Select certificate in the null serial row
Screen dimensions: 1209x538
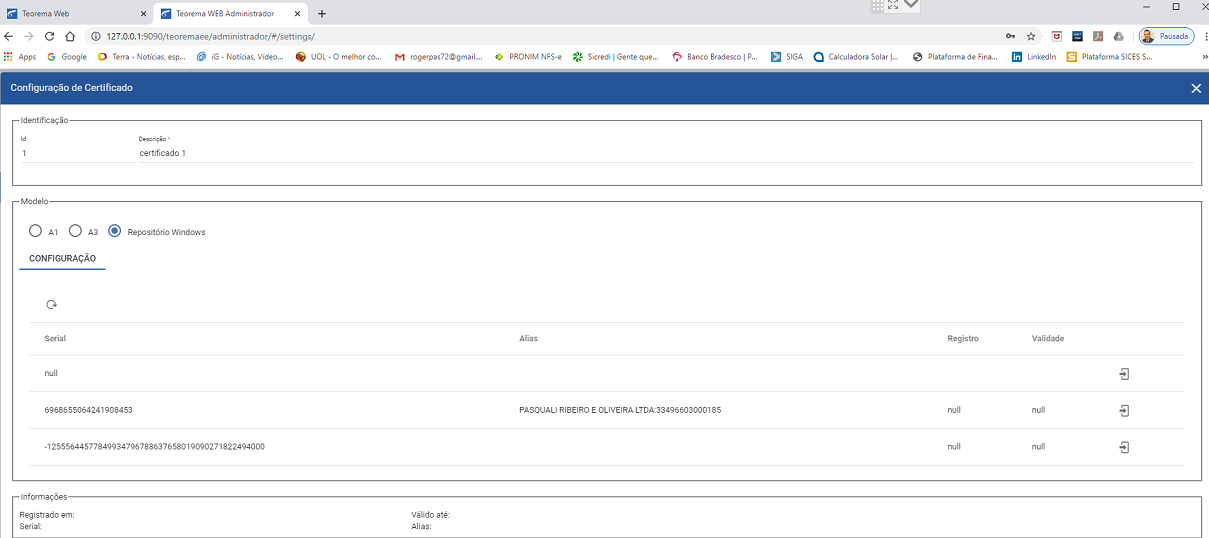(1124, 374)
